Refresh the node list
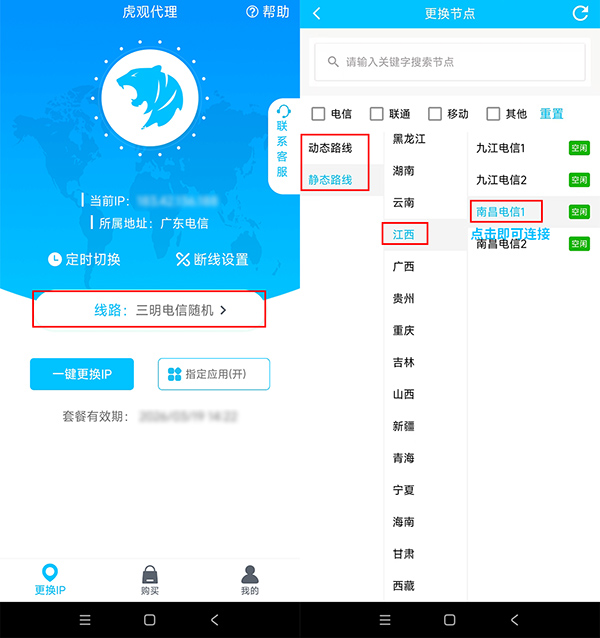Viewport: 600px width, 638px height. click(x=580, y=13)
